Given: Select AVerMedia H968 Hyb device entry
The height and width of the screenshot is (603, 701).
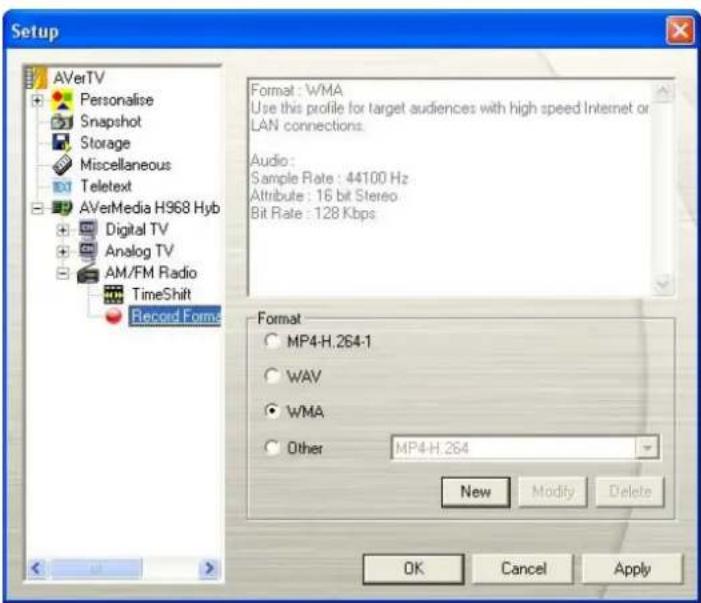Looking at the screenshot, I should pos(149,208).
